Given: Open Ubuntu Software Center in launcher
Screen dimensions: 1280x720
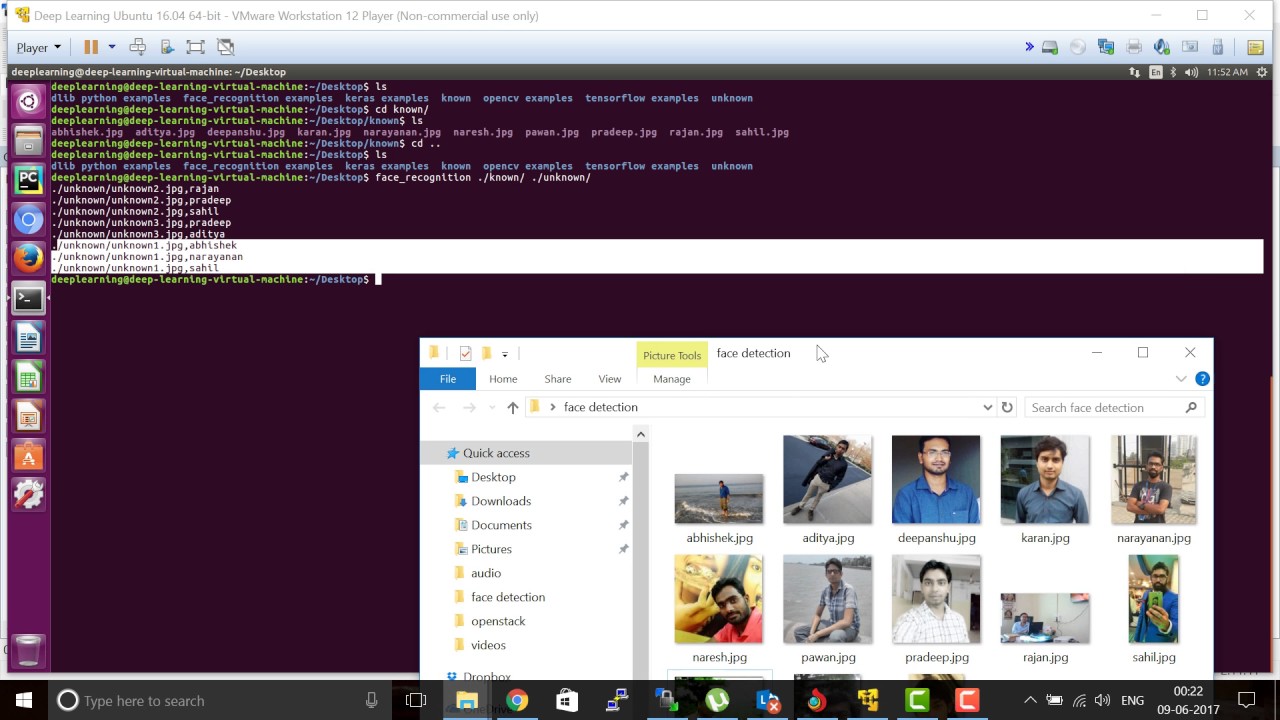Looking at the screenshot, I should (x=28, y=456).
